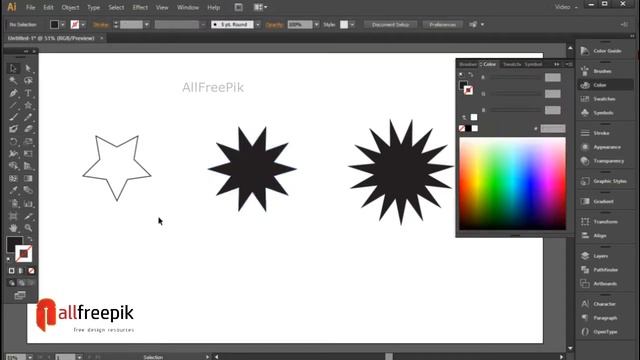Select the Selection tool arrow
The height and width of the screenshot is (360, 640).
pyautogui.click(x=13, y=68)
